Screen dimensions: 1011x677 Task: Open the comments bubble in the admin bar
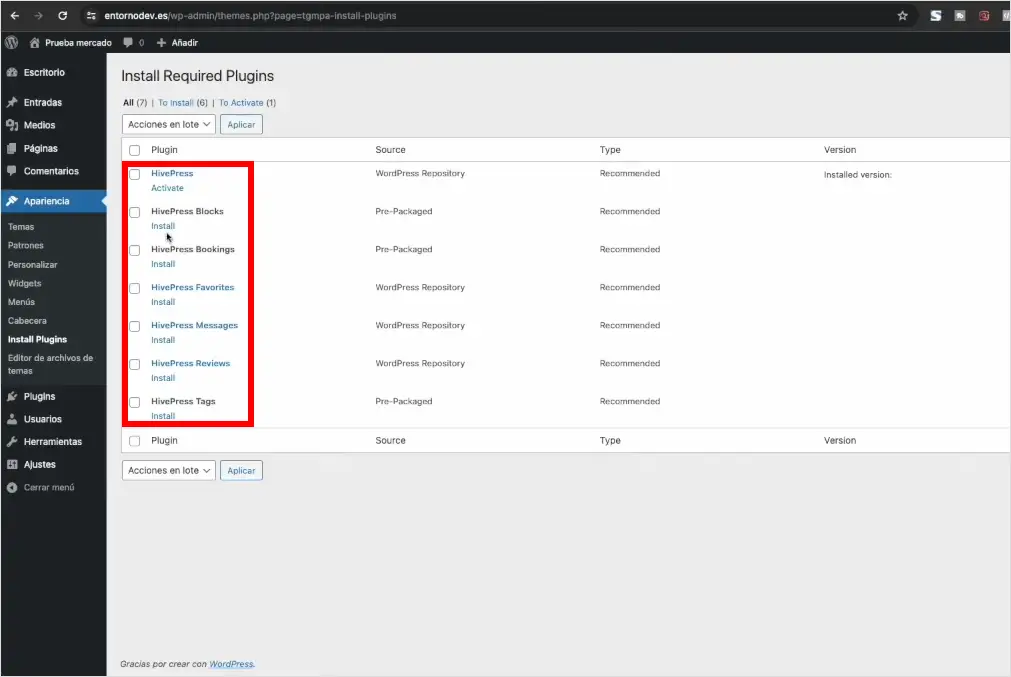(x=128, y=43)
